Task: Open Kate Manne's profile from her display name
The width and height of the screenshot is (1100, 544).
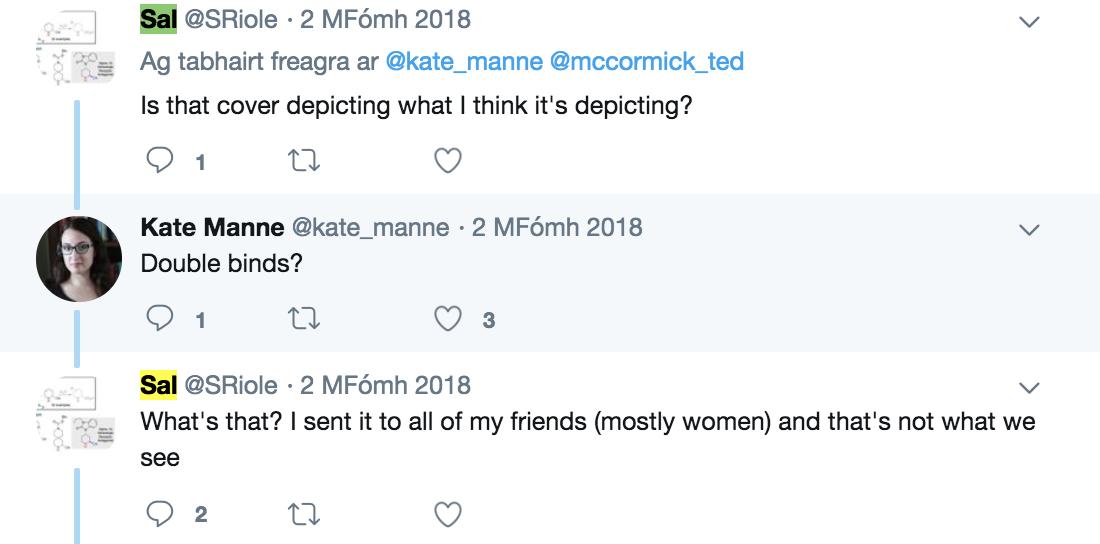Action: point(212,228)
